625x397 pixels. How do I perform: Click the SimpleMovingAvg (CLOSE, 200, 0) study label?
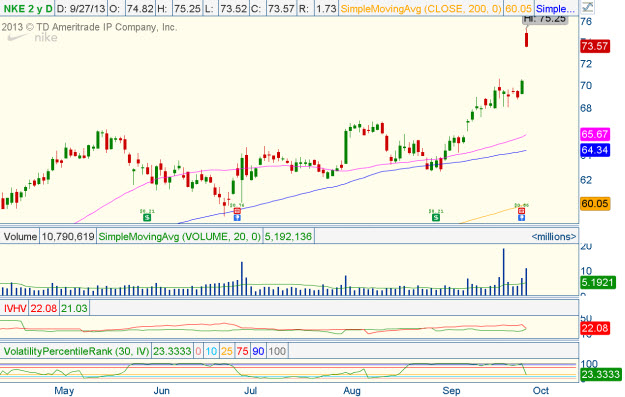click(x=421, y=8)
